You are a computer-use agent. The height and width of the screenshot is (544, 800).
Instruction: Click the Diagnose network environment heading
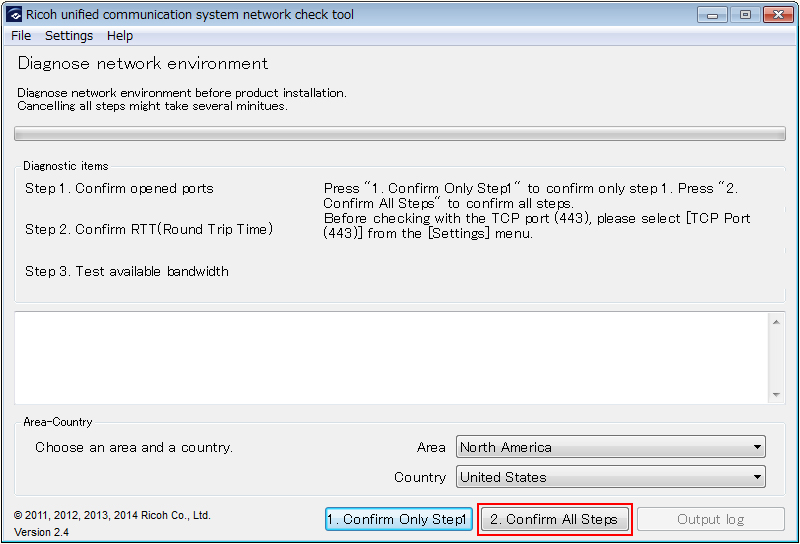143,64
